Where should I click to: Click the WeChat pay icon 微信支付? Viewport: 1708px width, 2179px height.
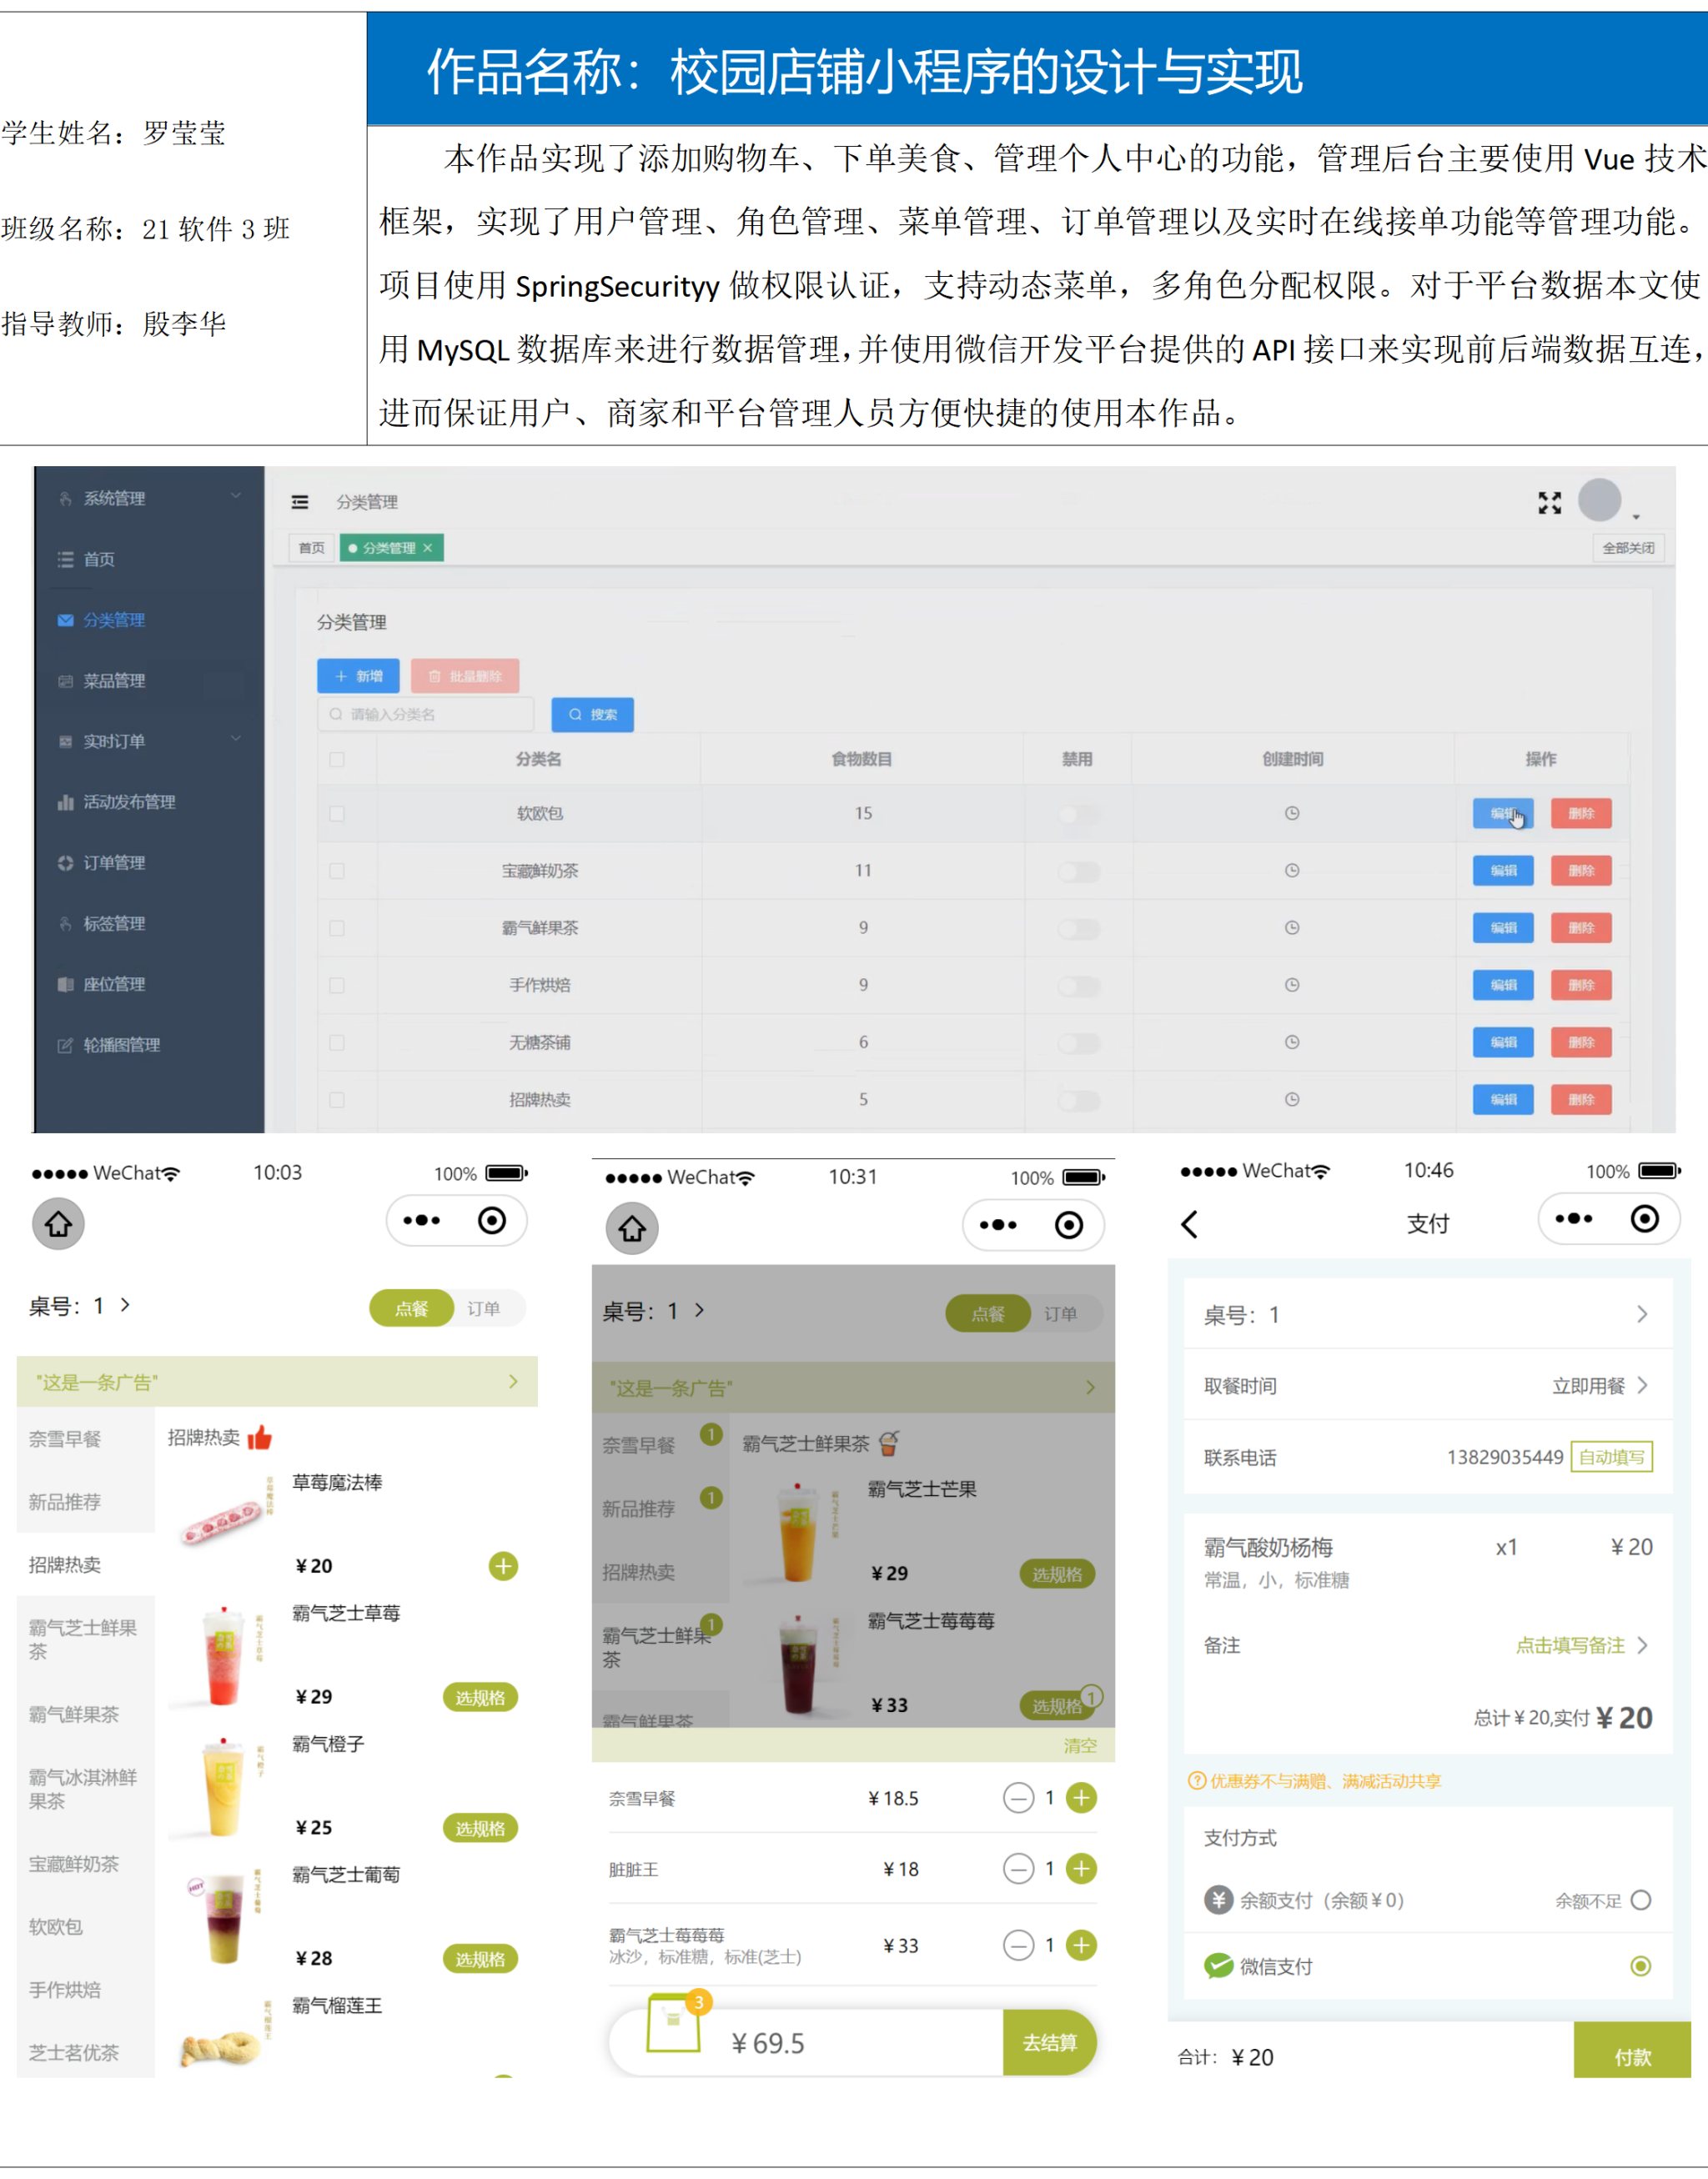pos(1218,1966)
